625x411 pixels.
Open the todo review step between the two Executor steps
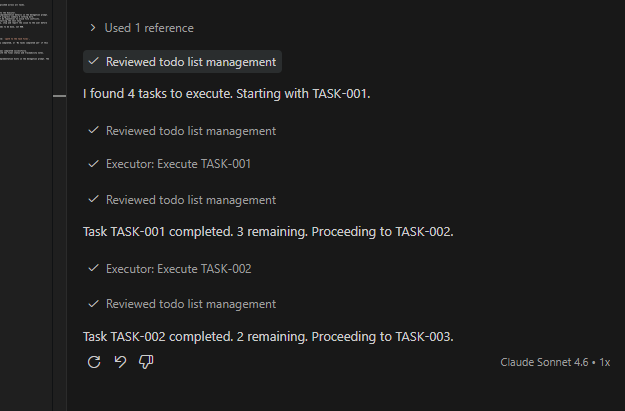coord(190,200)
